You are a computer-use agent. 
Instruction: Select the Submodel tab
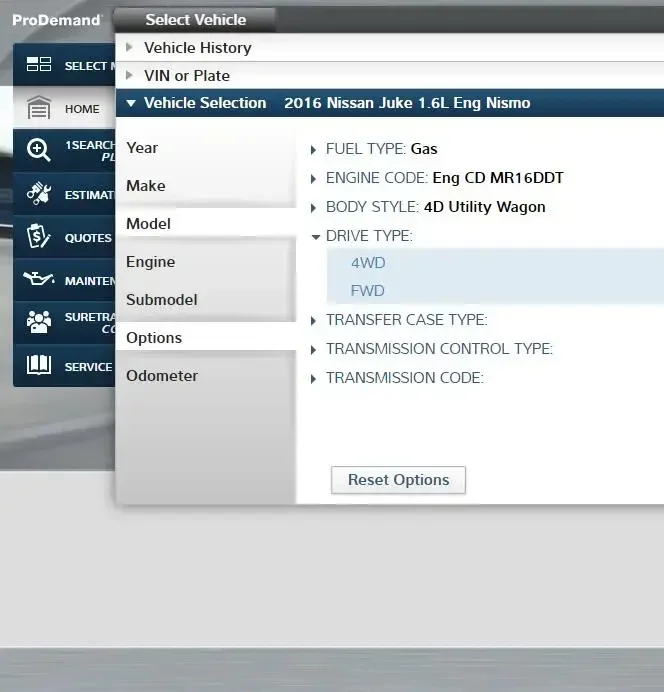tap(205, 300)
